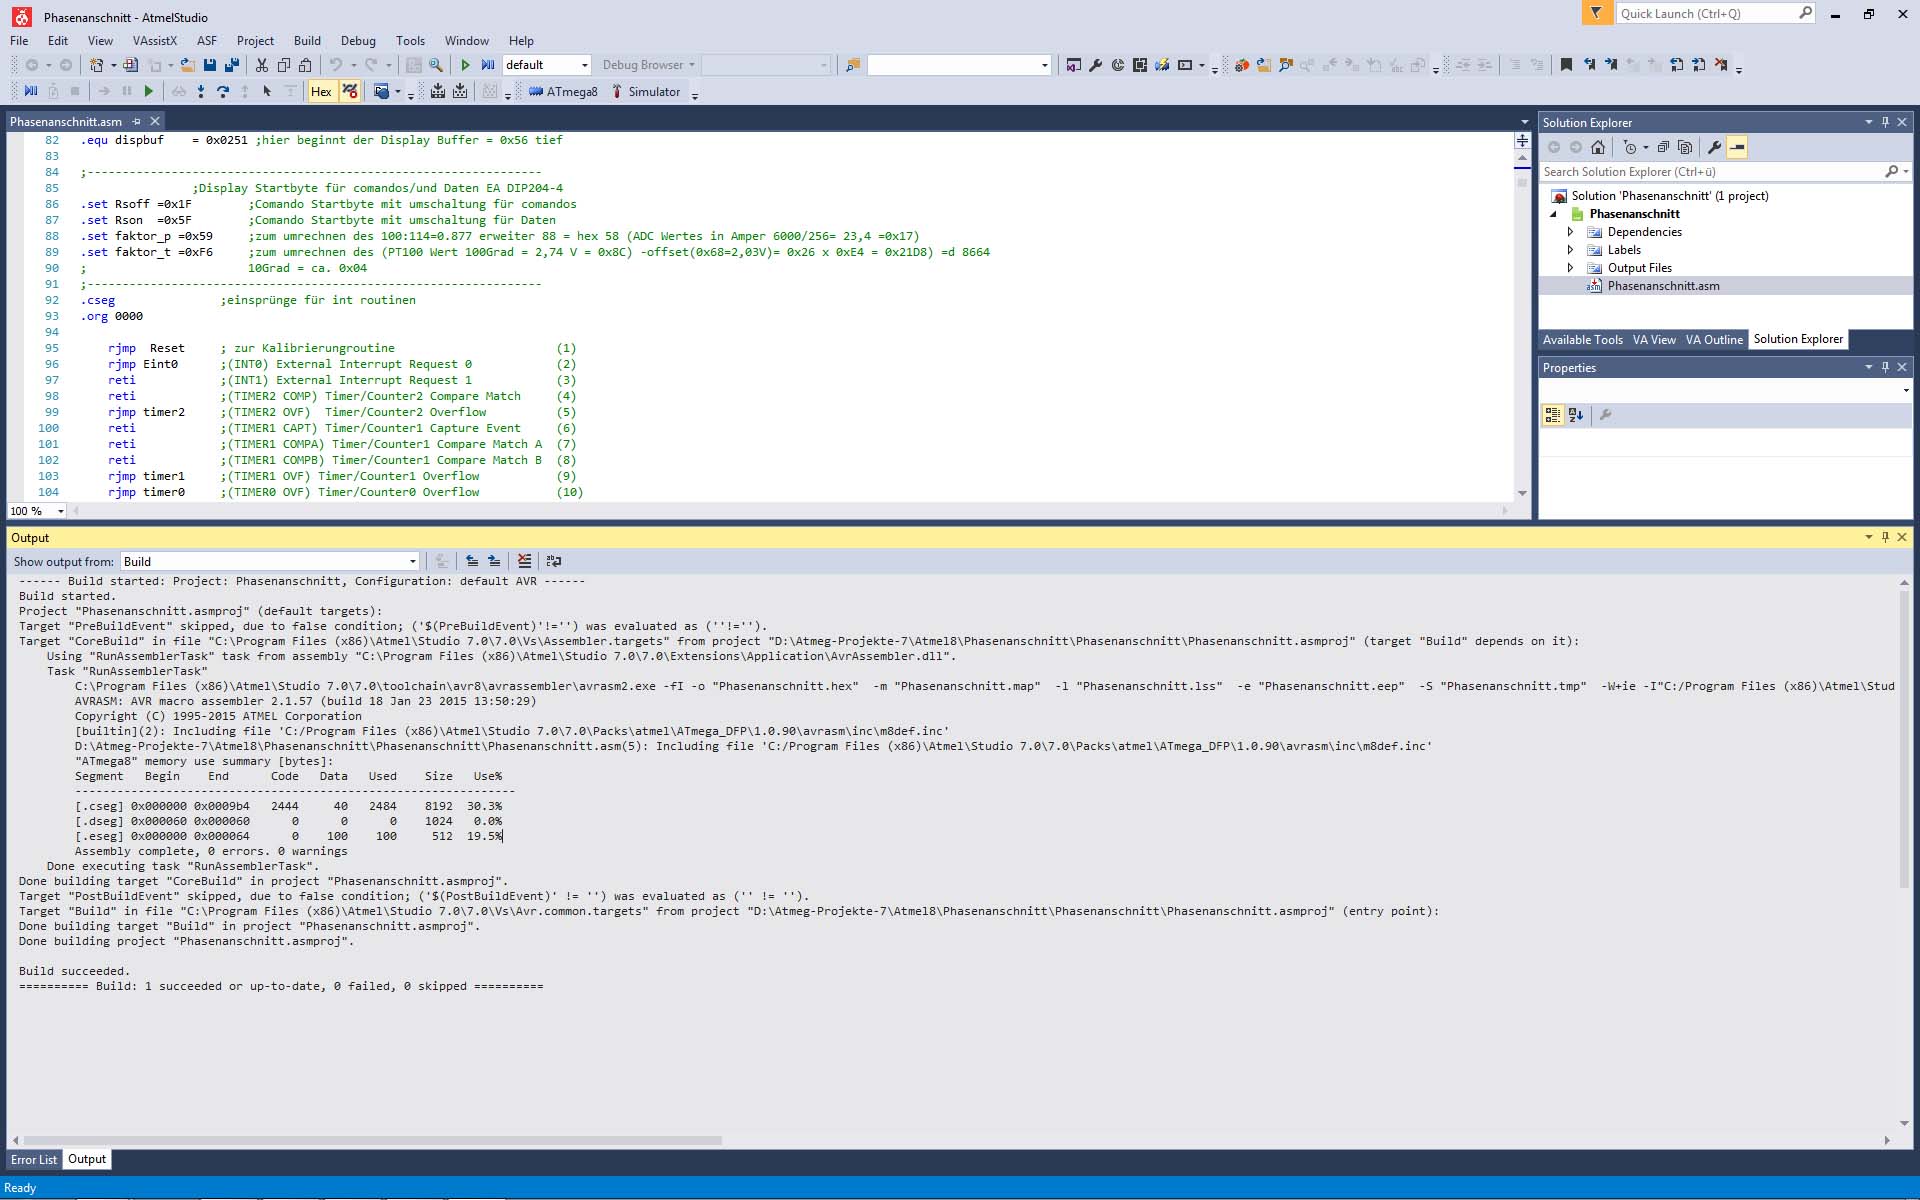Toggle Preview Selected Items in Solution Explorer
Image resolution: width=1920 pixels, height=1200 pixels.
(x=1737, y=148)
